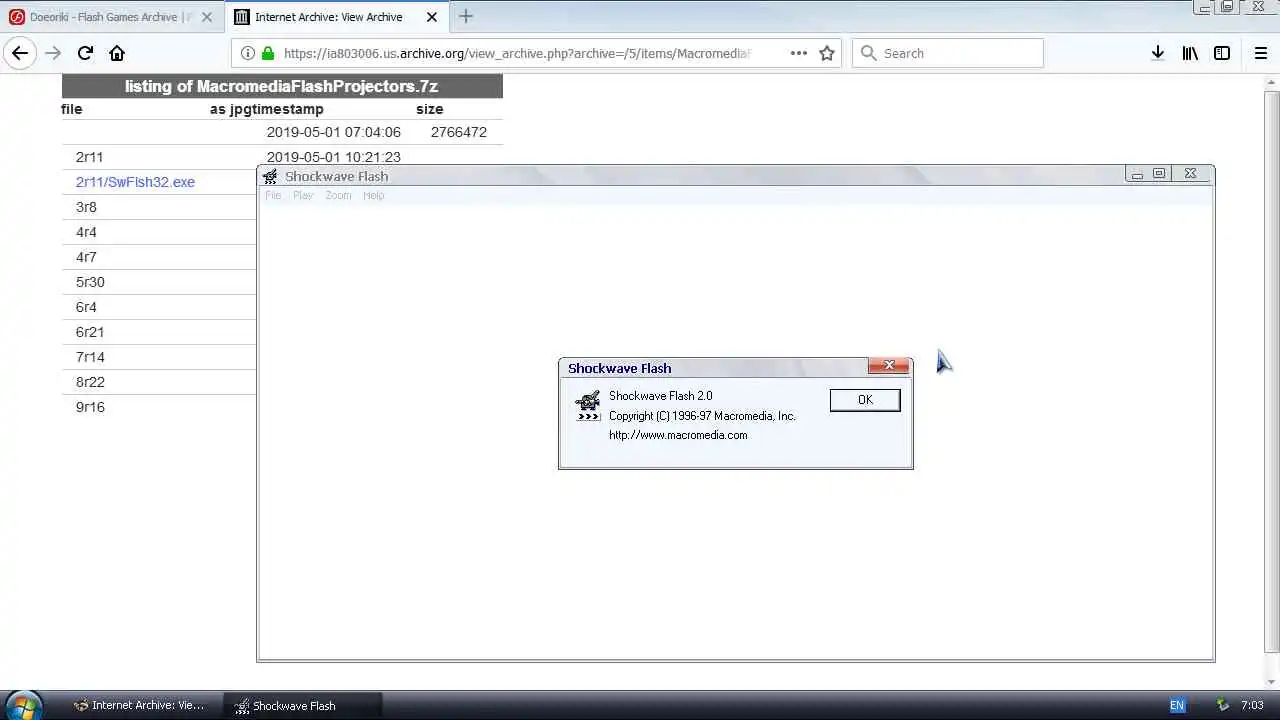Select the 6r4 row in listing
This screenshot has height=720, width=1280.
coord(86,307)
